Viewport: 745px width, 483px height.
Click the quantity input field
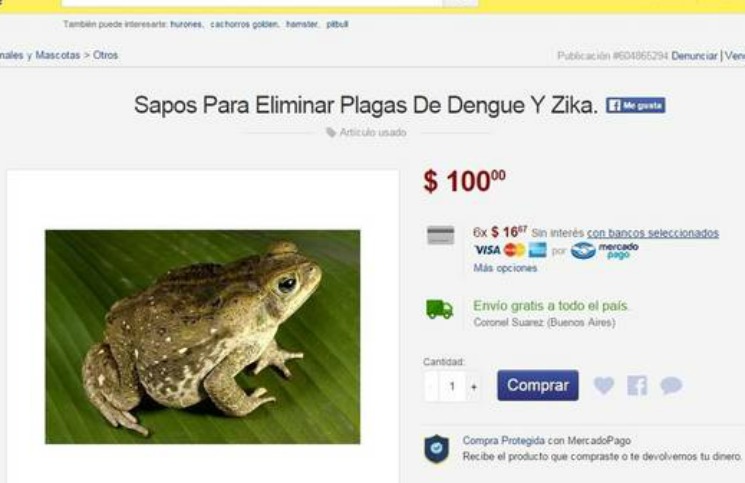(452, 387)
